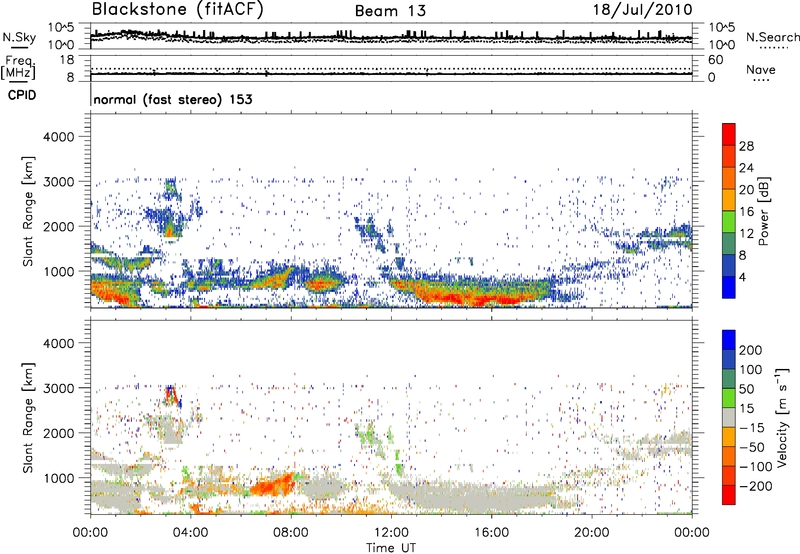Click the 'N.Sky' legend label

tap(19, 37)
